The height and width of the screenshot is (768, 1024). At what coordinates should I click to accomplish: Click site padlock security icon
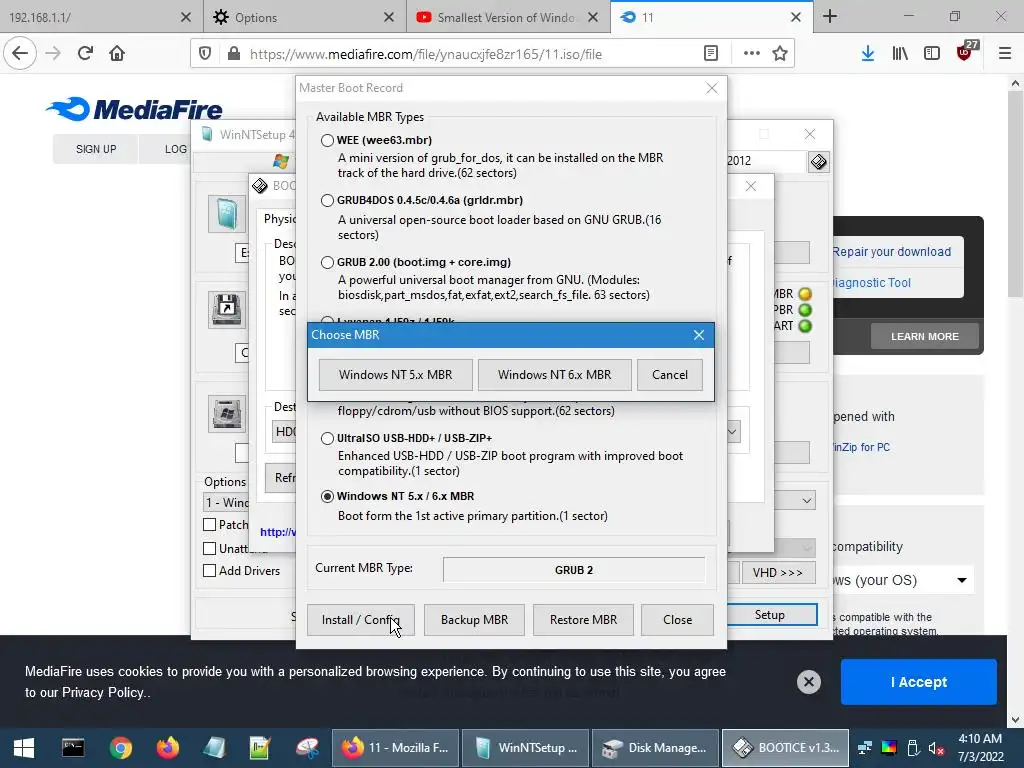point(234,54)
